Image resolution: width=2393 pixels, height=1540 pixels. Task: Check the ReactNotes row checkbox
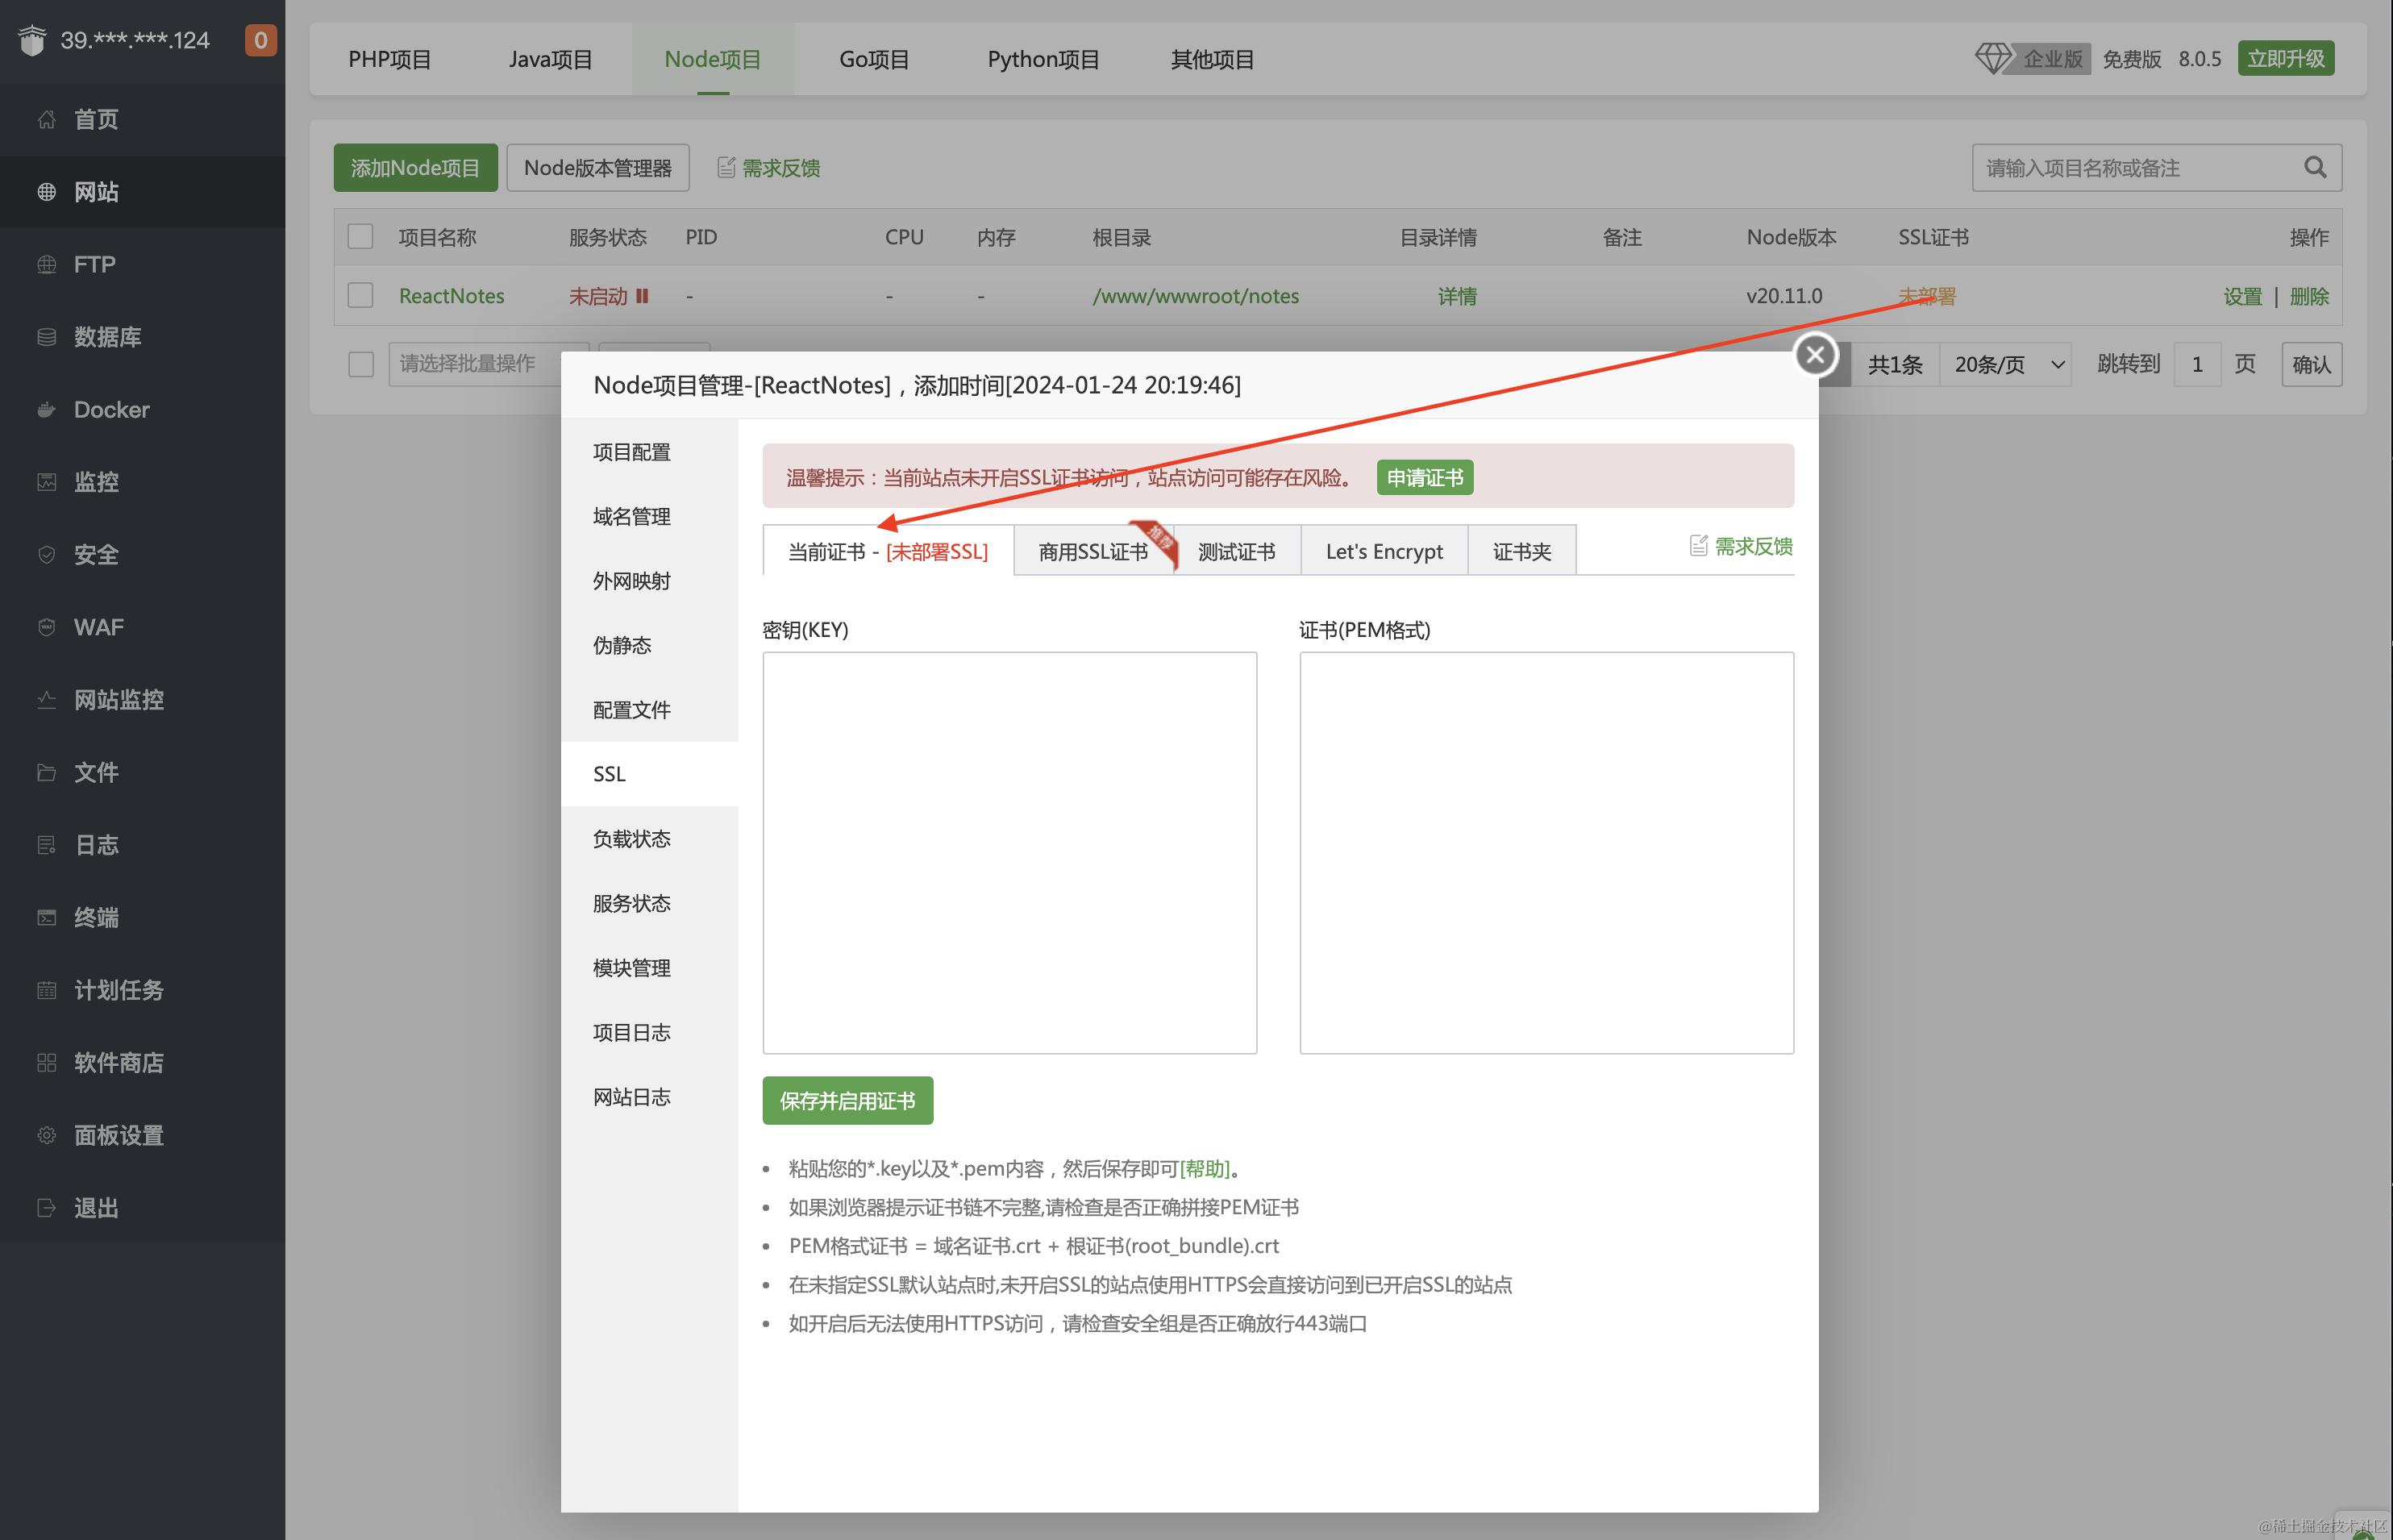360,296
